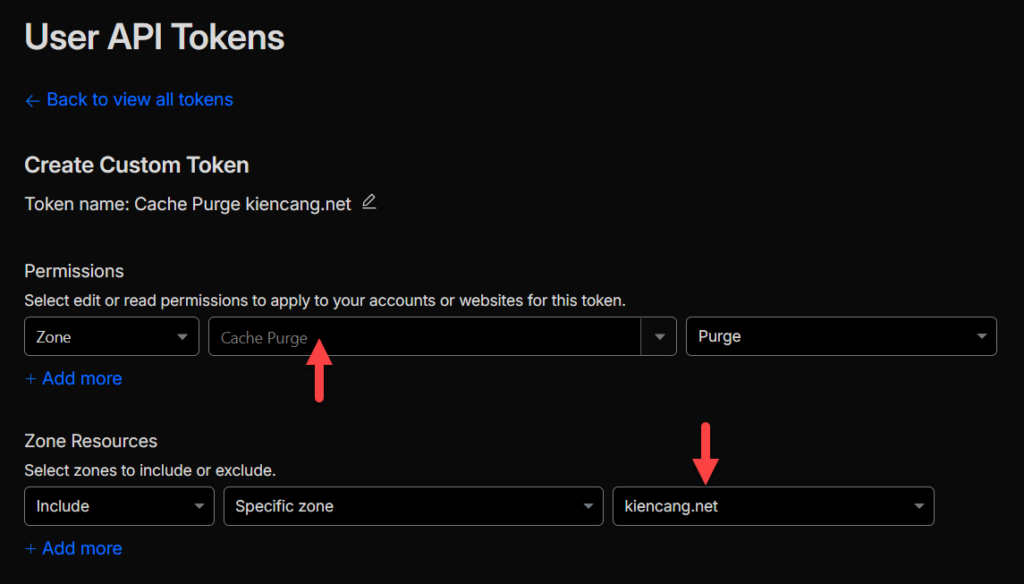
Task: Open the Include/exclude dropdown
Action: pyautogui.click(x=118, y=506)
